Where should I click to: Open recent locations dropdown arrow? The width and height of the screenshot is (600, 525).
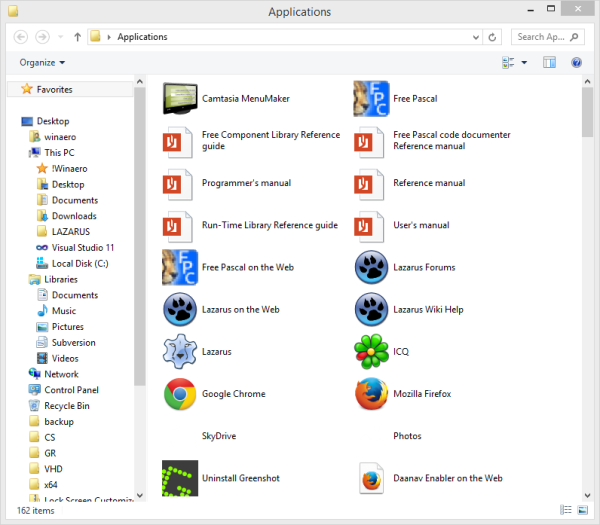click(60, 37)
